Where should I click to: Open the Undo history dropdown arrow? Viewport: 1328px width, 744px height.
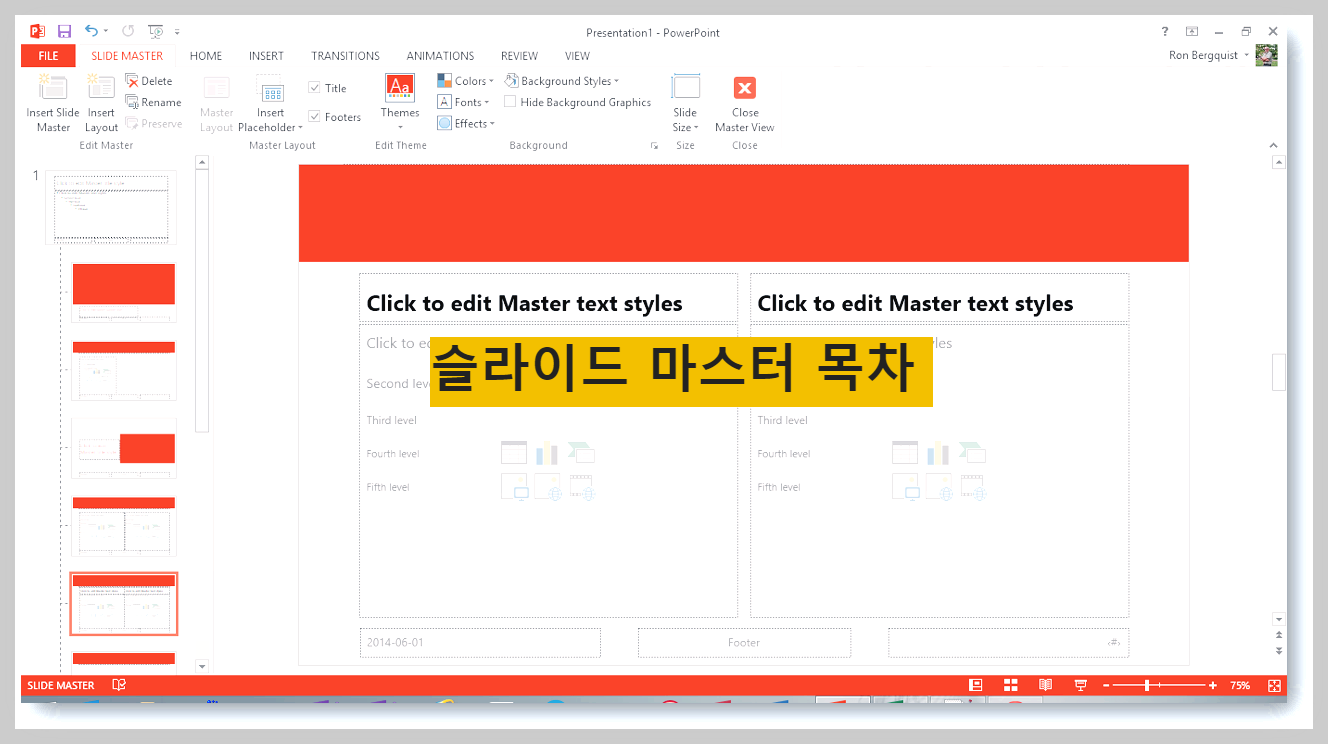(x=105, y=32)
